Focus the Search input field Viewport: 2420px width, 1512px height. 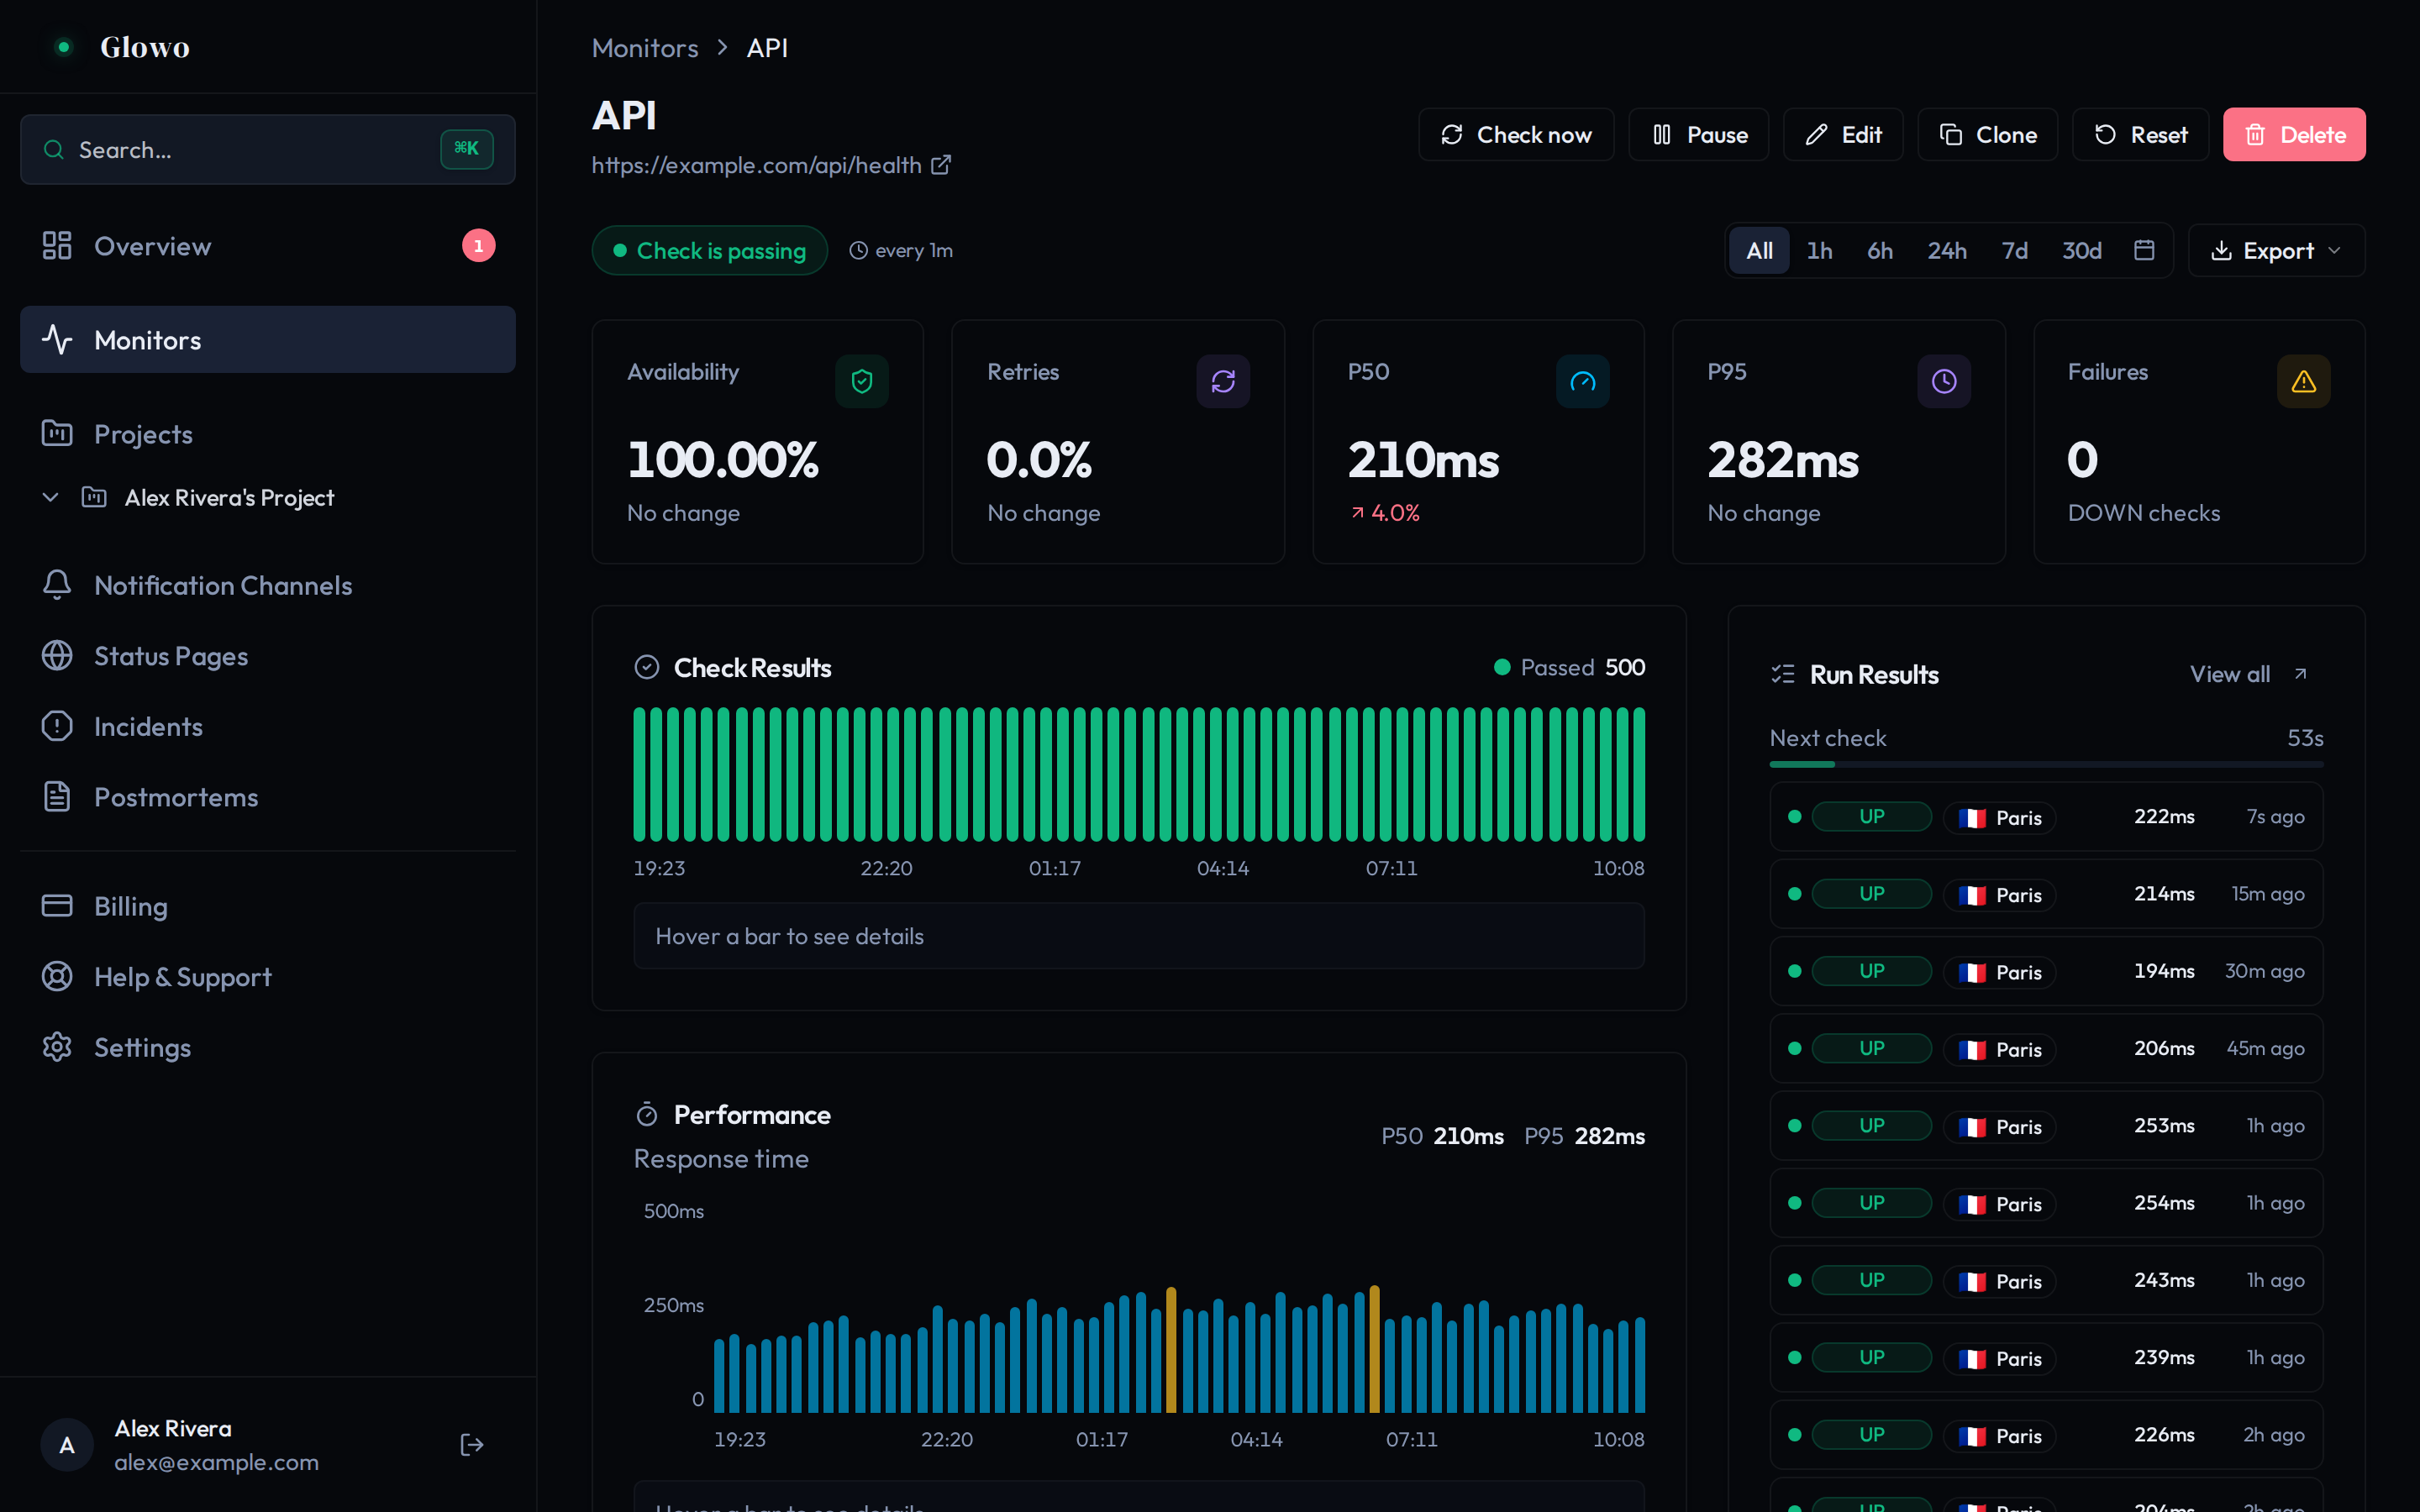pos(268,149)
